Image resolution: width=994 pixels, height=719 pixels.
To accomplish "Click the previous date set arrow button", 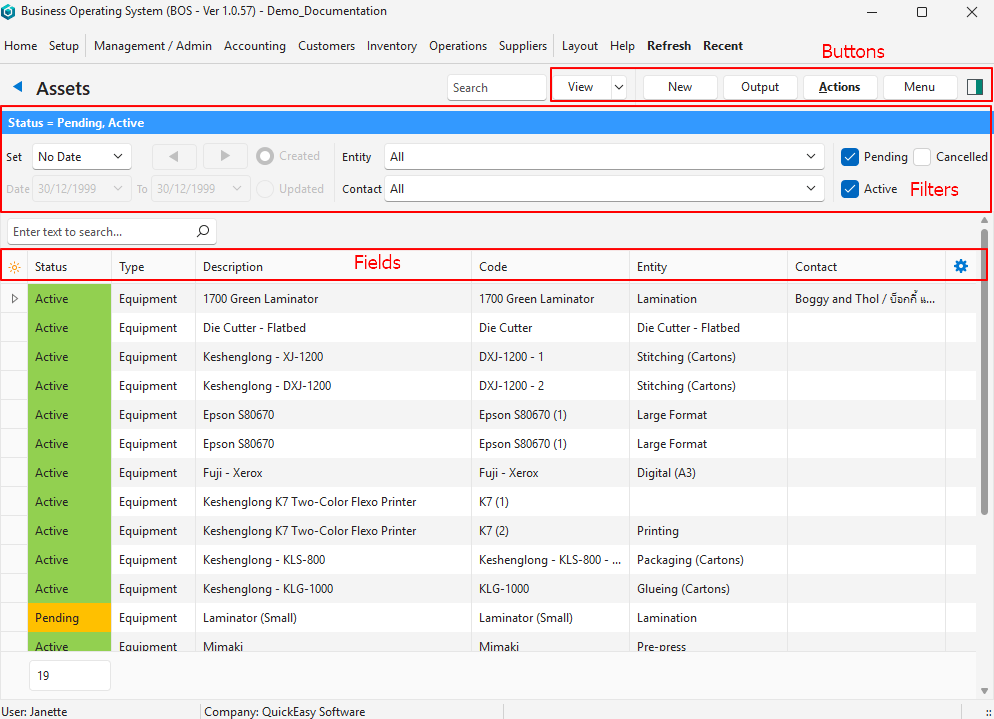I will [x=175, y=156].
